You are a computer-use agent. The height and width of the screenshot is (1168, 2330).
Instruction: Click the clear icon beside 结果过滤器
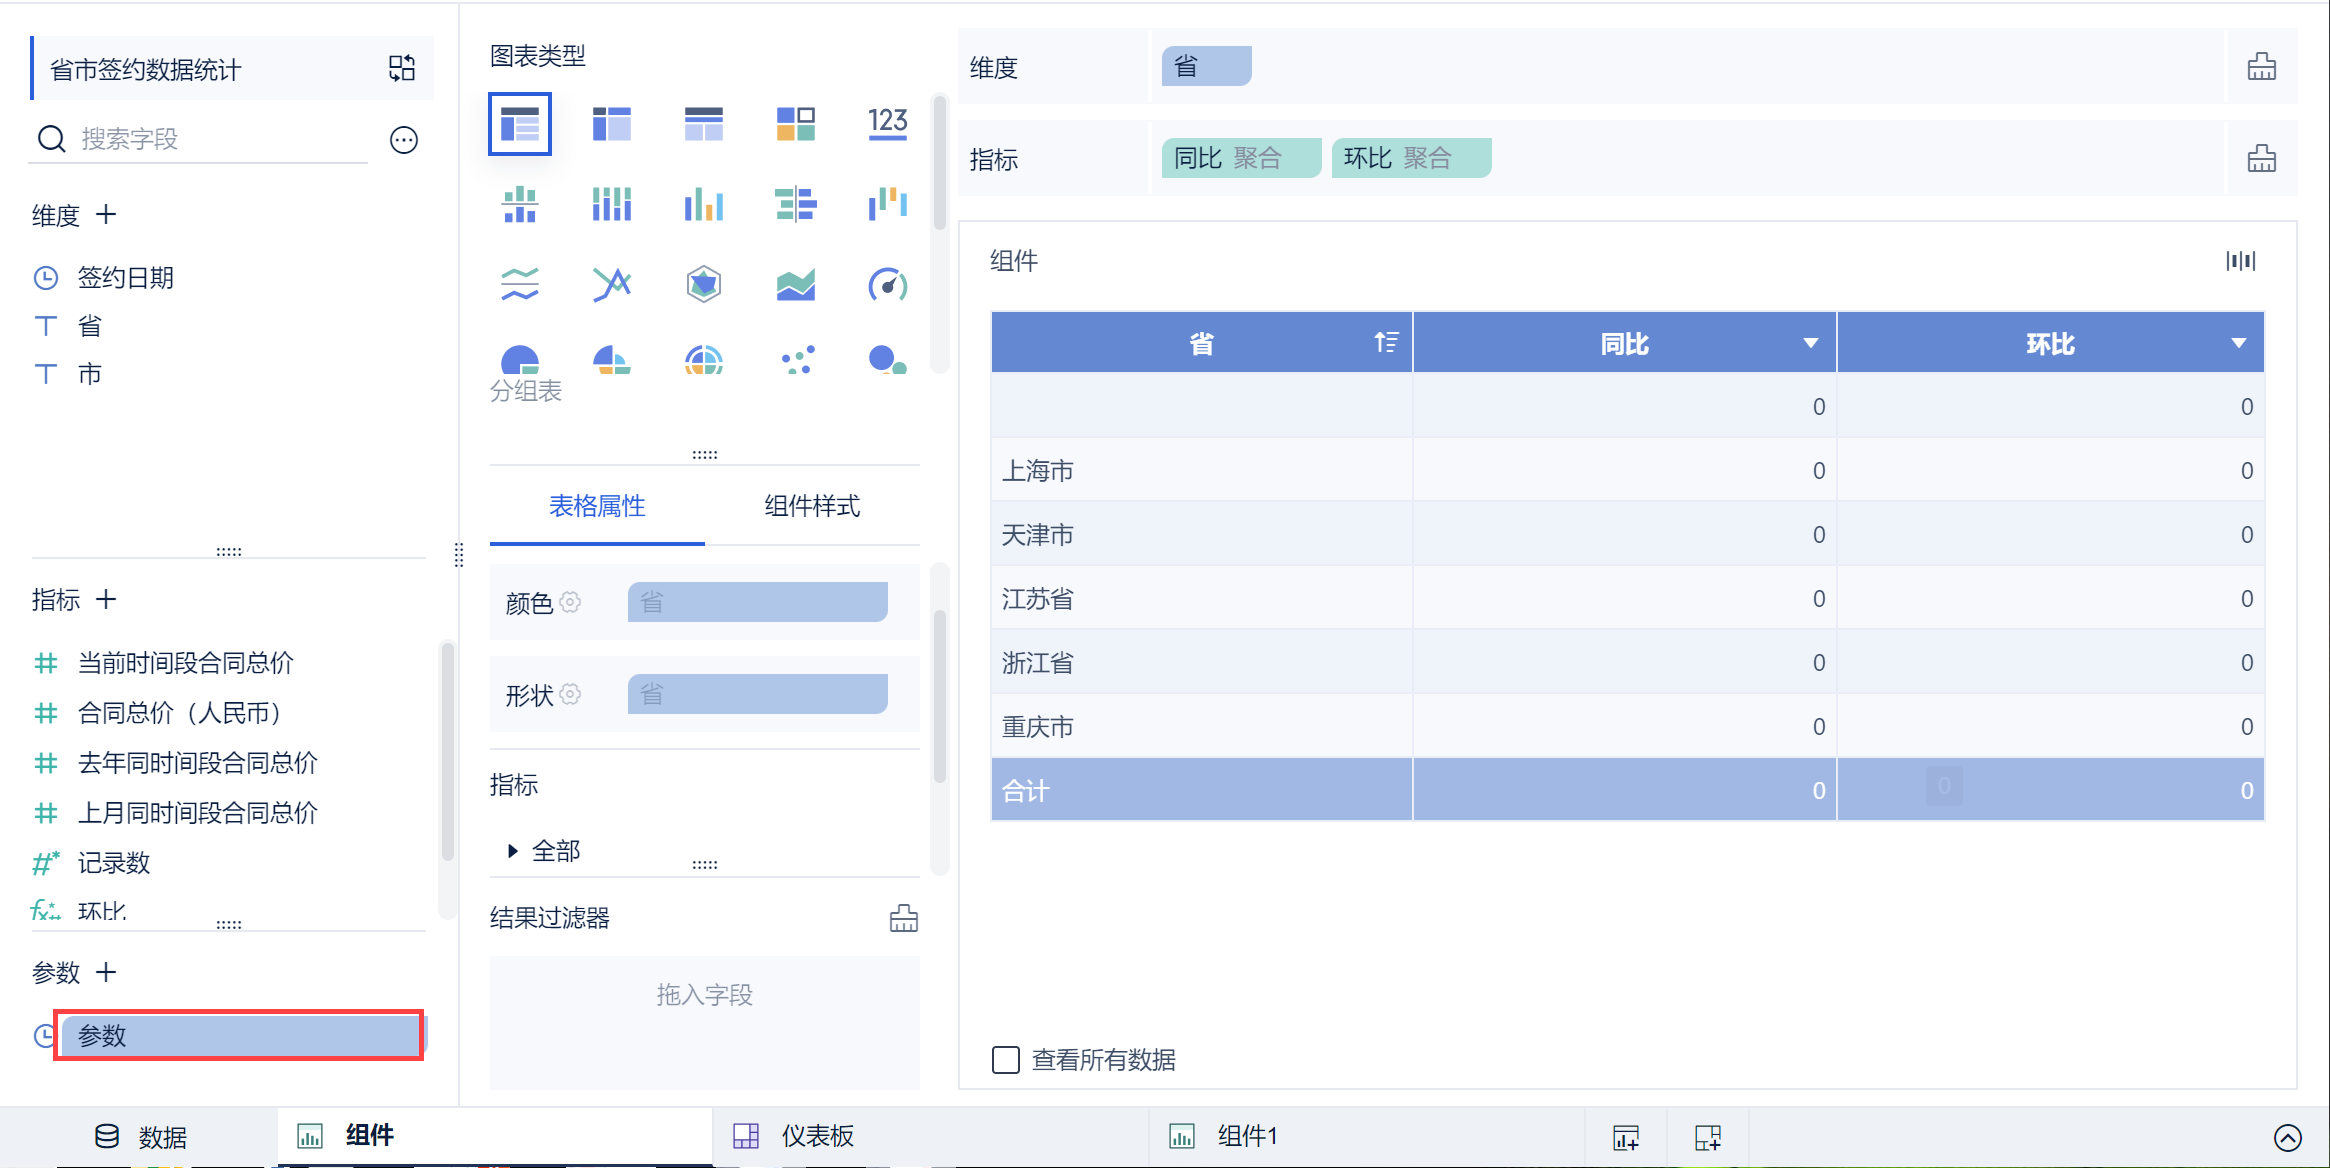[903, 918]
